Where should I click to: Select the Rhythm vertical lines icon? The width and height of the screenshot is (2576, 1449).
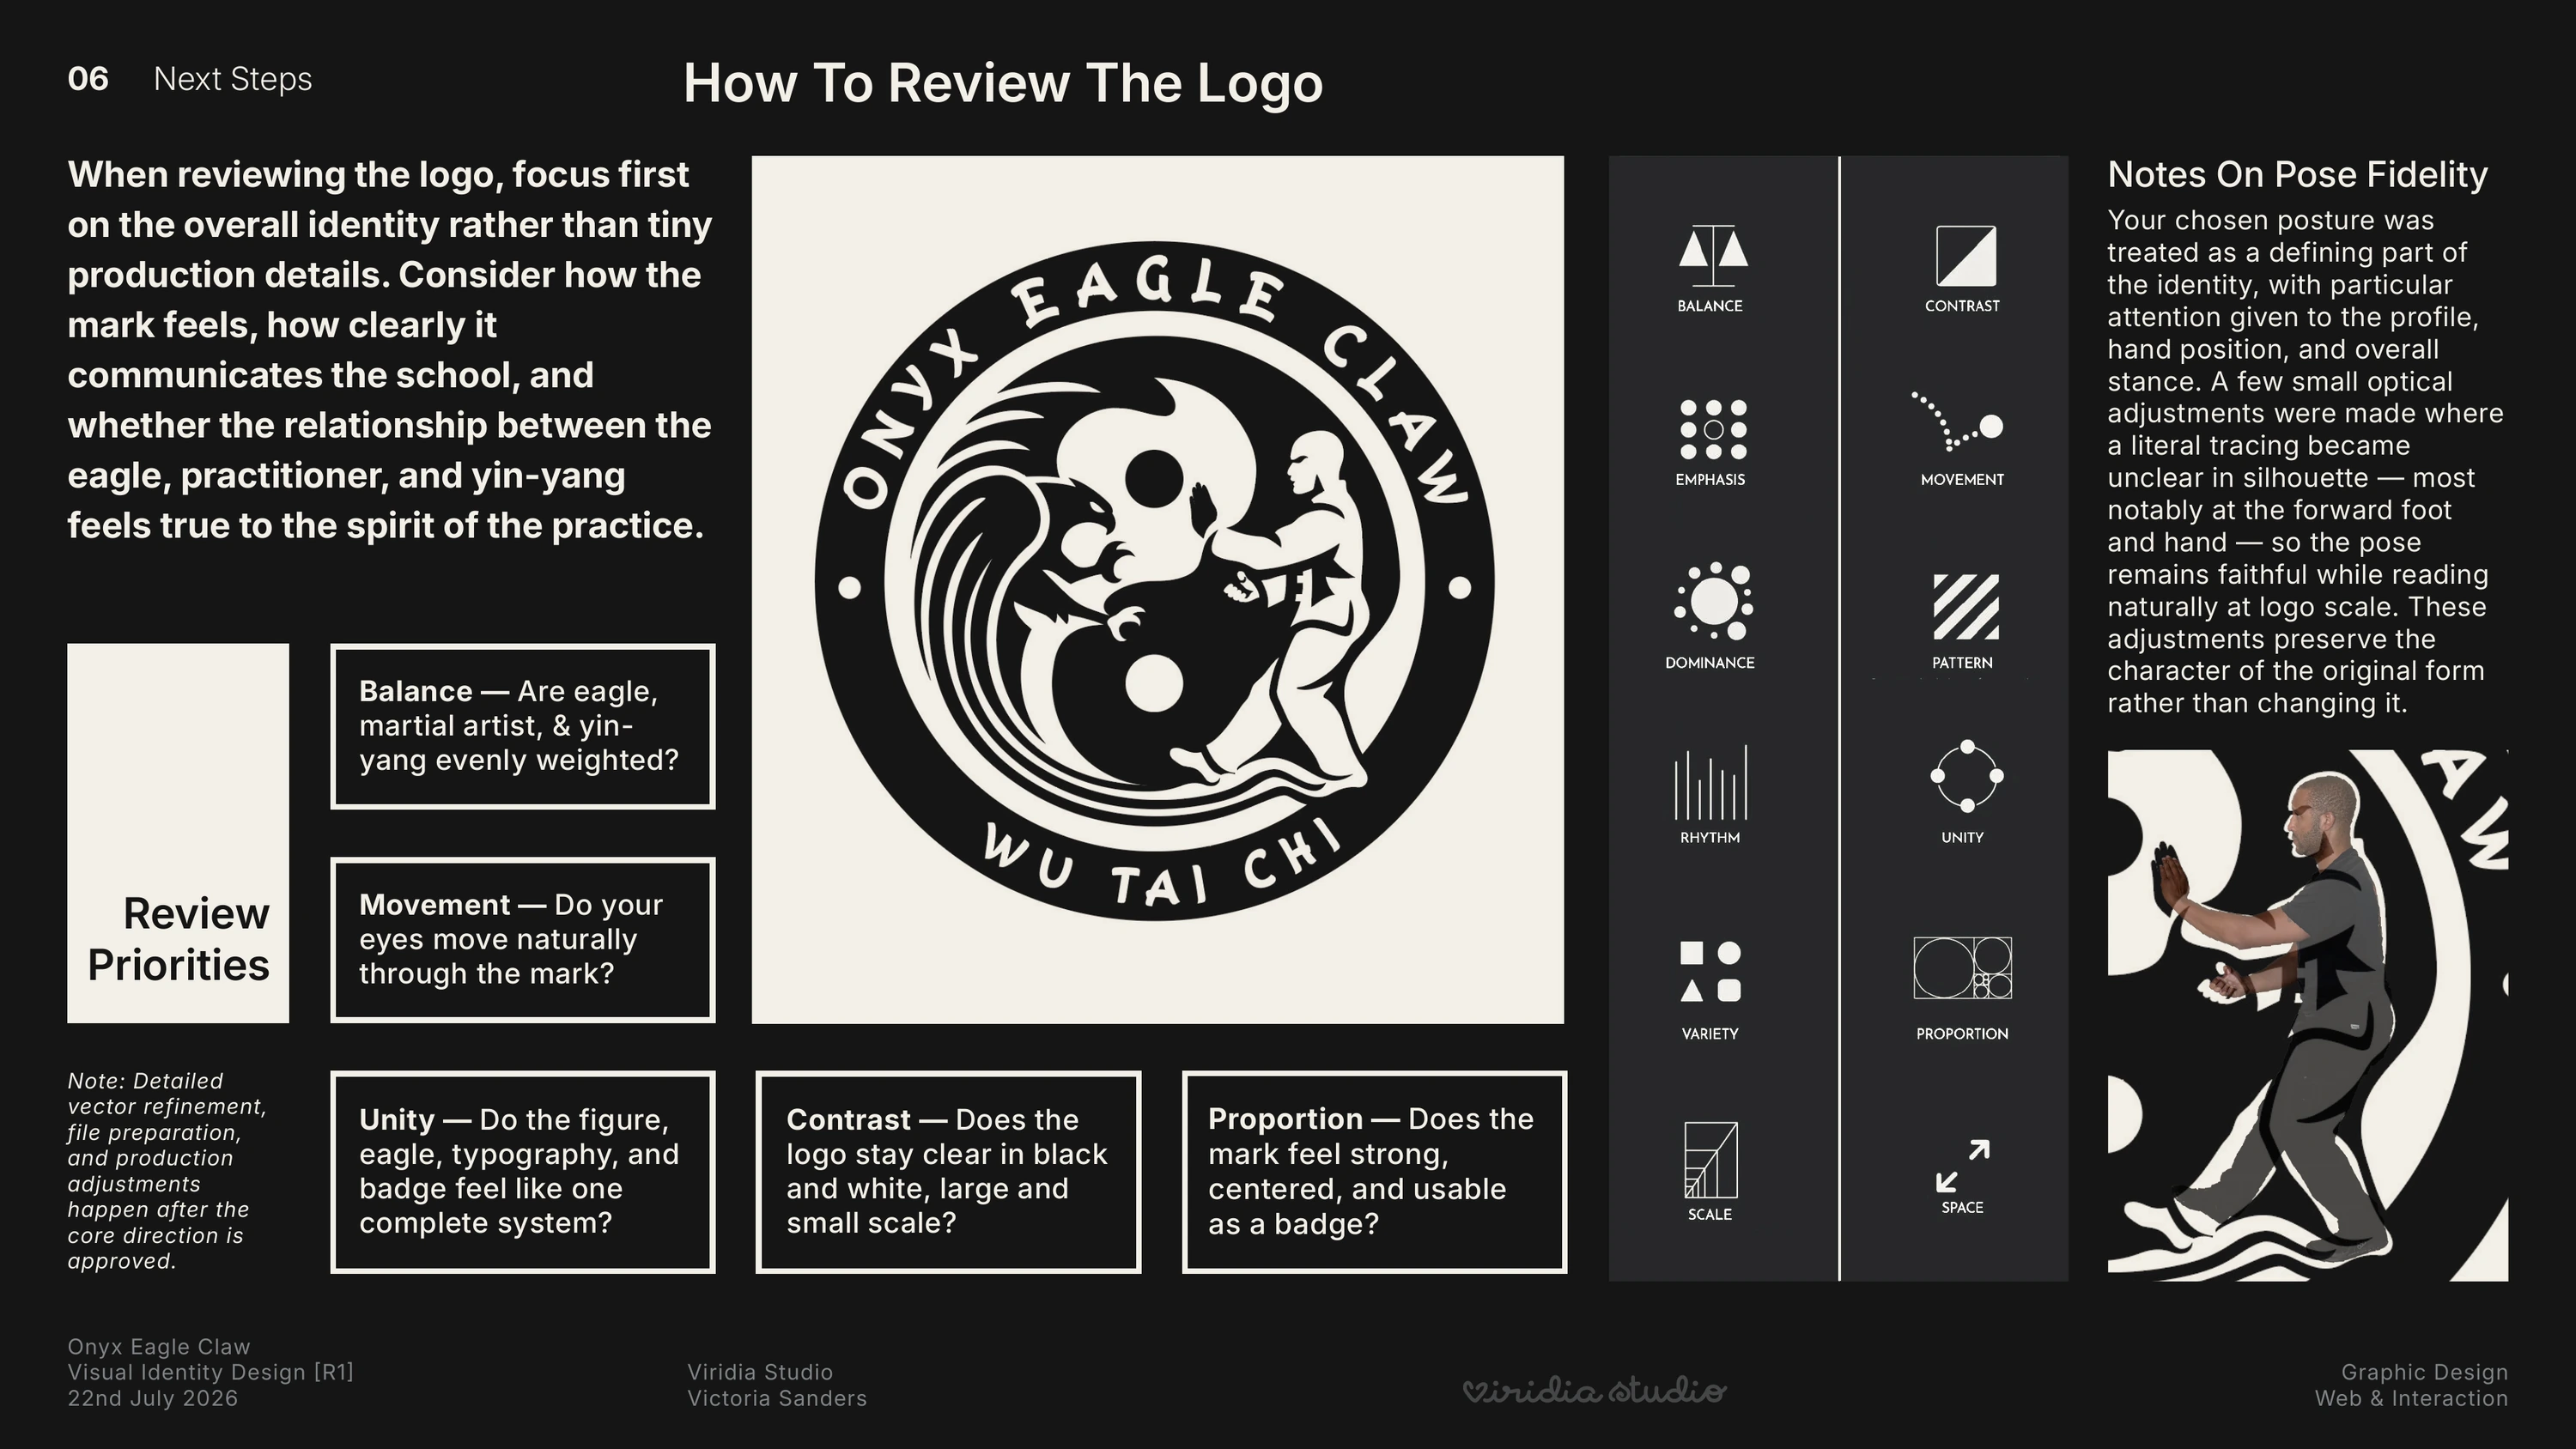[1711, 782]
